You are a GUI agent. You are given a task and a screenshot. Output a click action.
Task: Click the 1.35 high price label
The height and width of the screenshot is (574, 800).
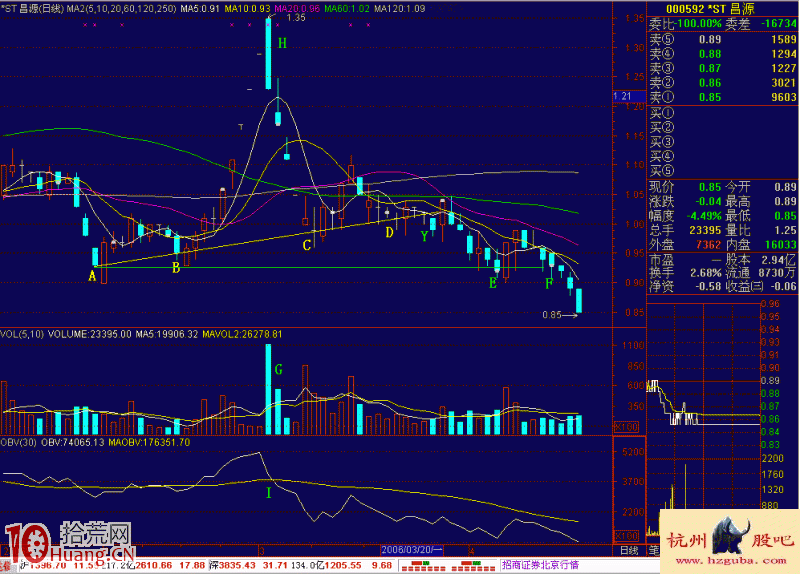pos(296,18)
